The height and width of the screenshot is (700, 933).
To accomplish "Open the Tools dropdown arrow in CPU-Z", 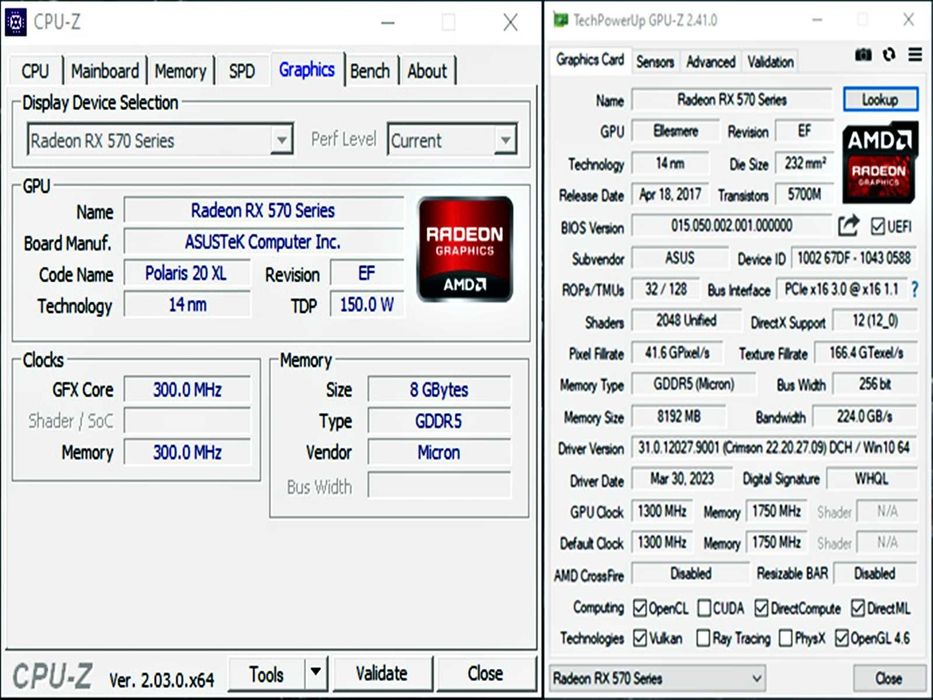I will pos(316,673).
